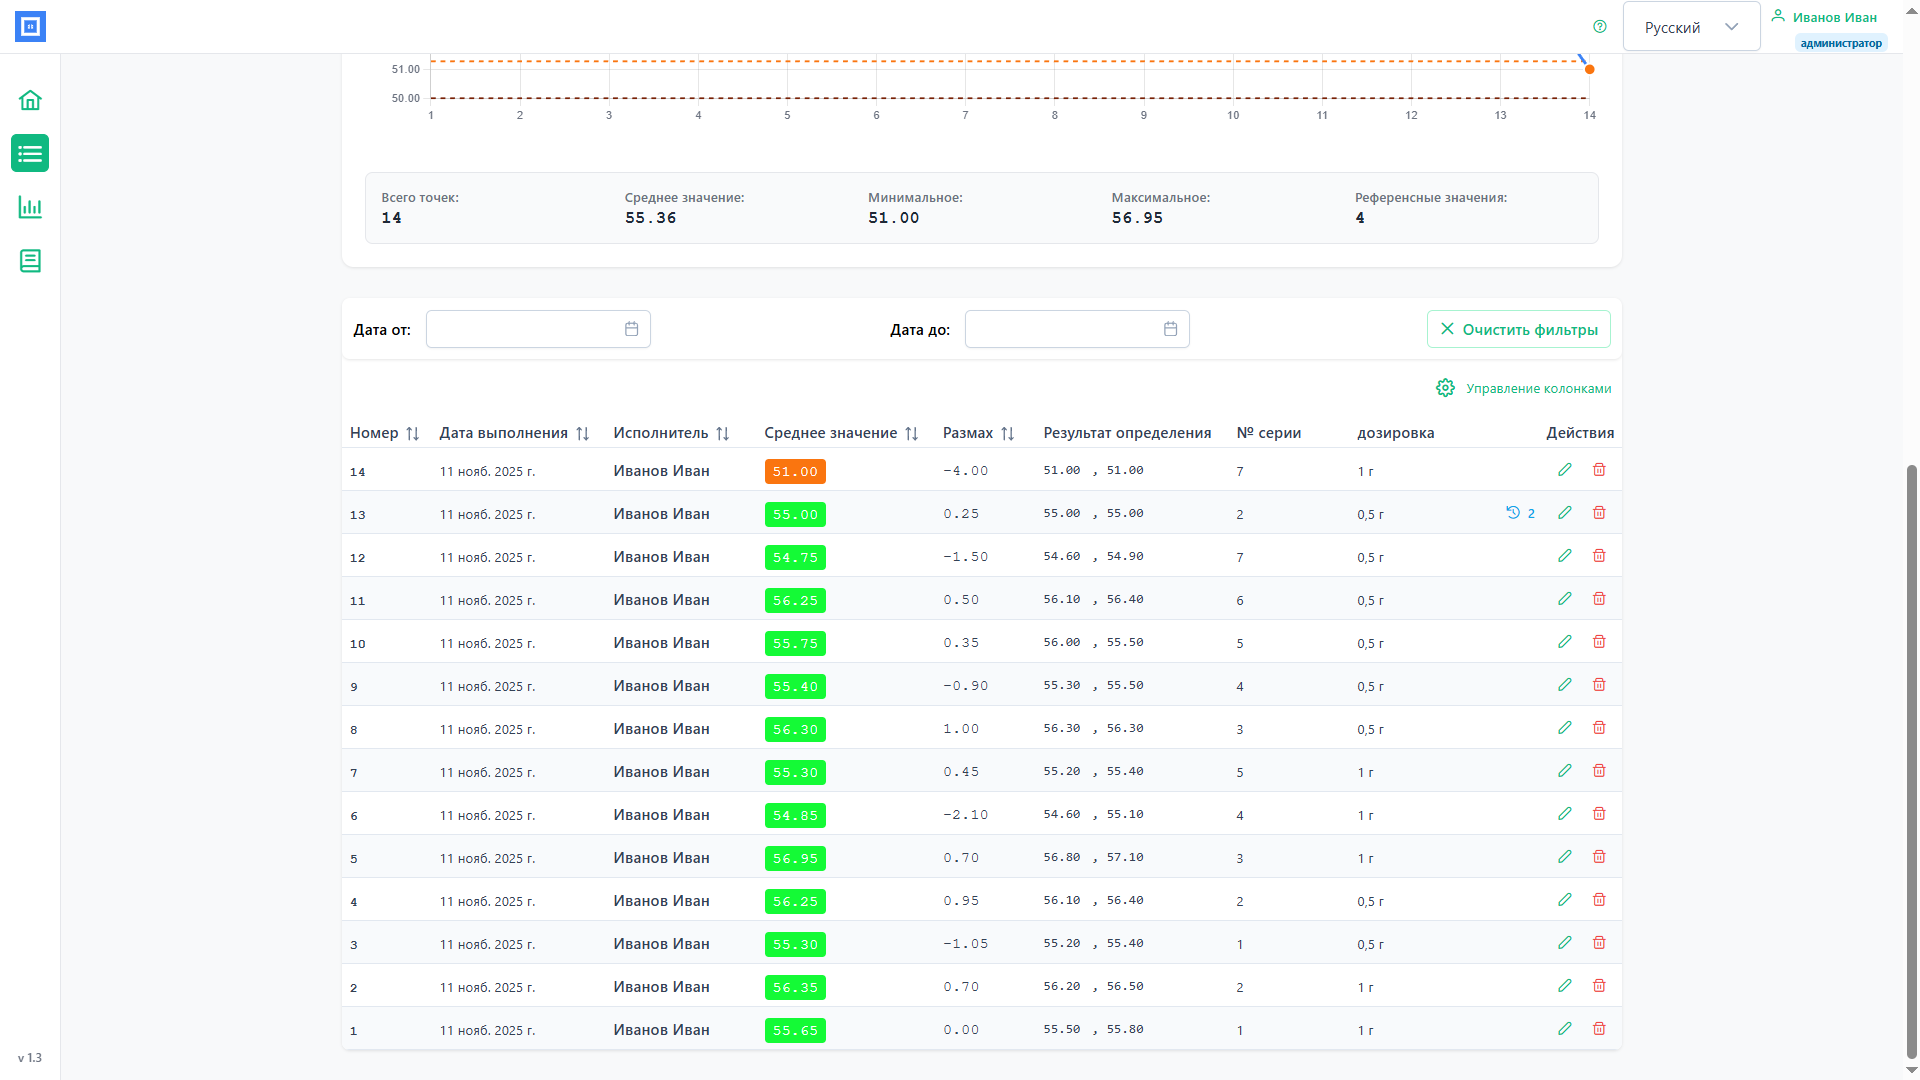Sort by Исполнитель column header
The image size is (1920, 1080).
click(x=722, y=433)
